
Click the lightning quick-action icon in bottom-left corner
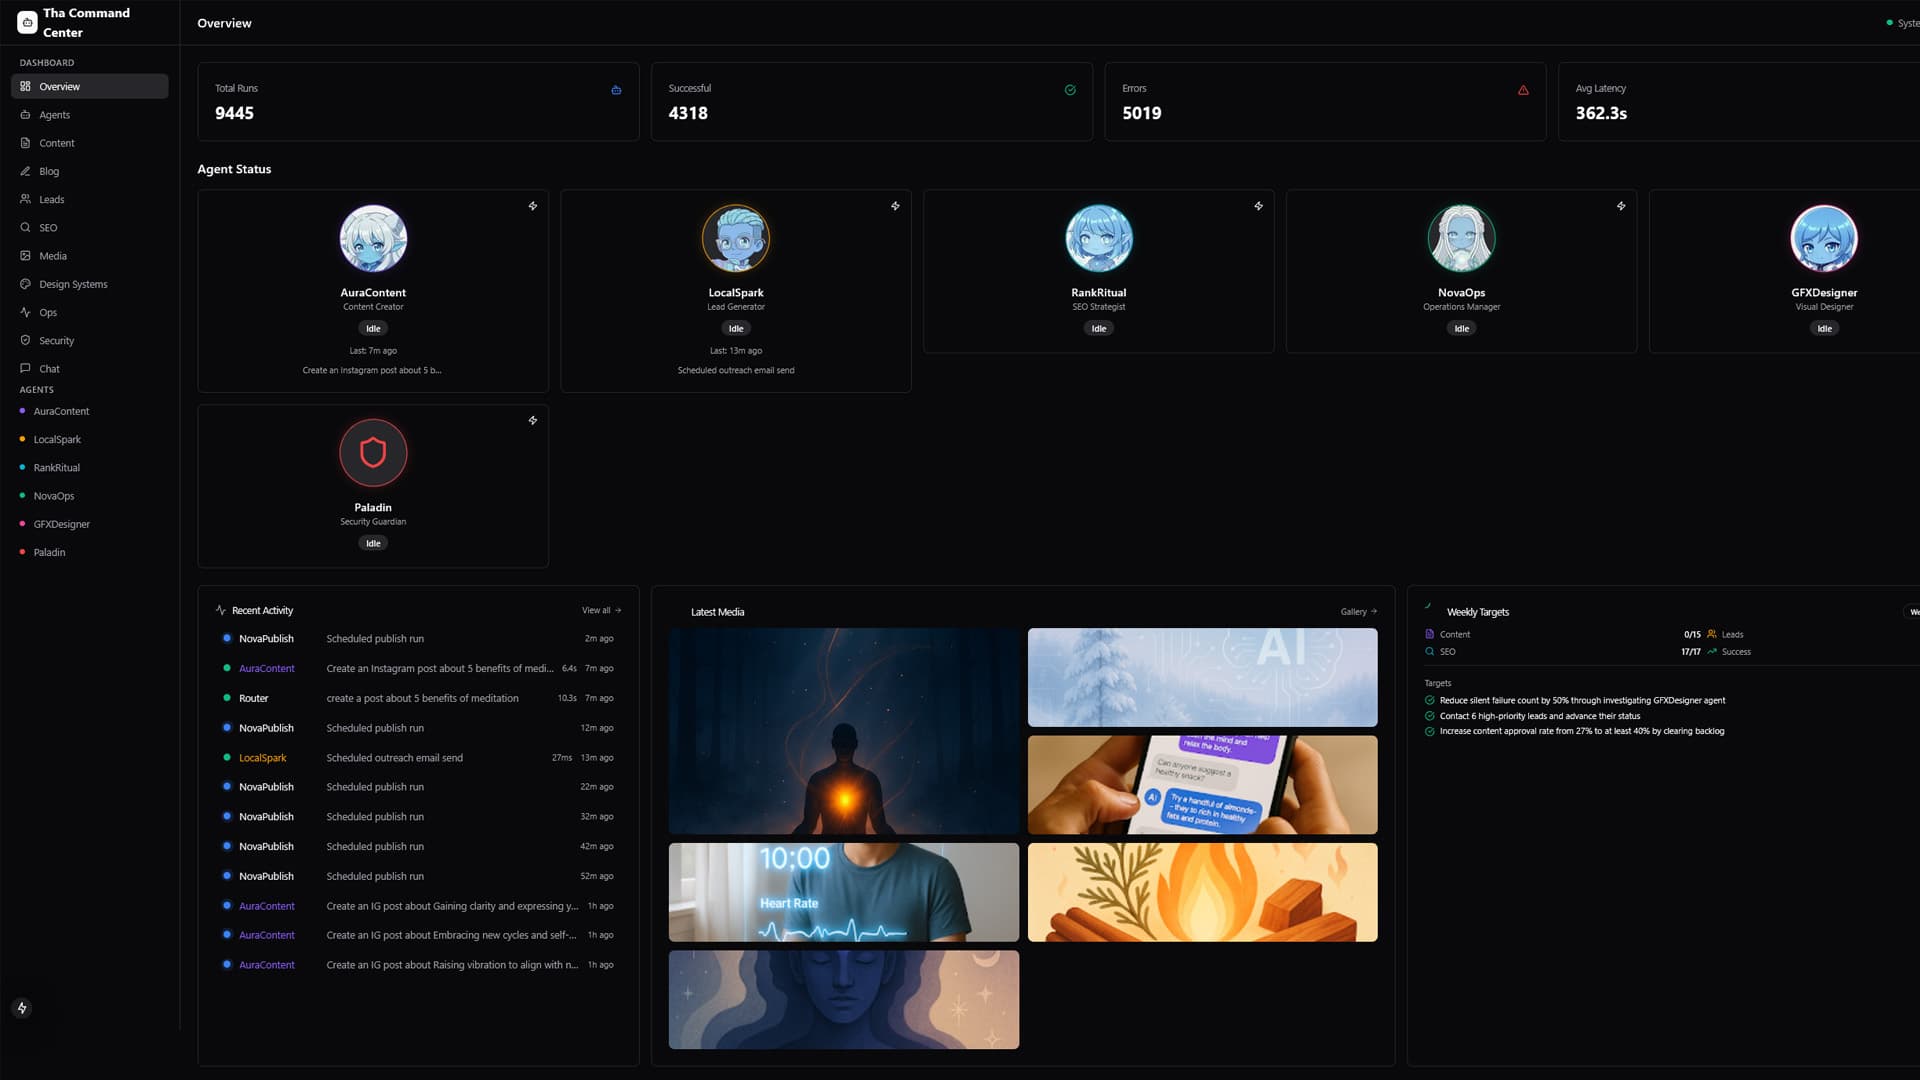coord(22,1008)
